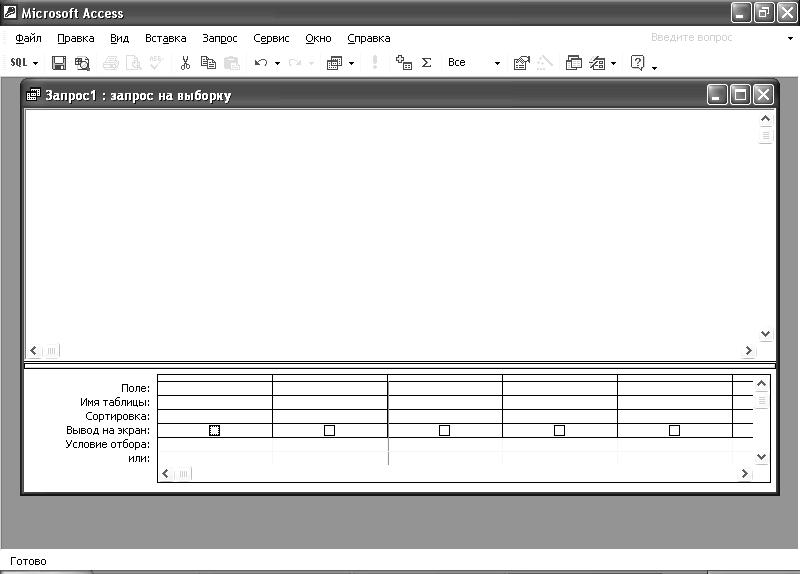Click the Show Table icon
Viewport: 800px width, 574px height.
[404, 62]
